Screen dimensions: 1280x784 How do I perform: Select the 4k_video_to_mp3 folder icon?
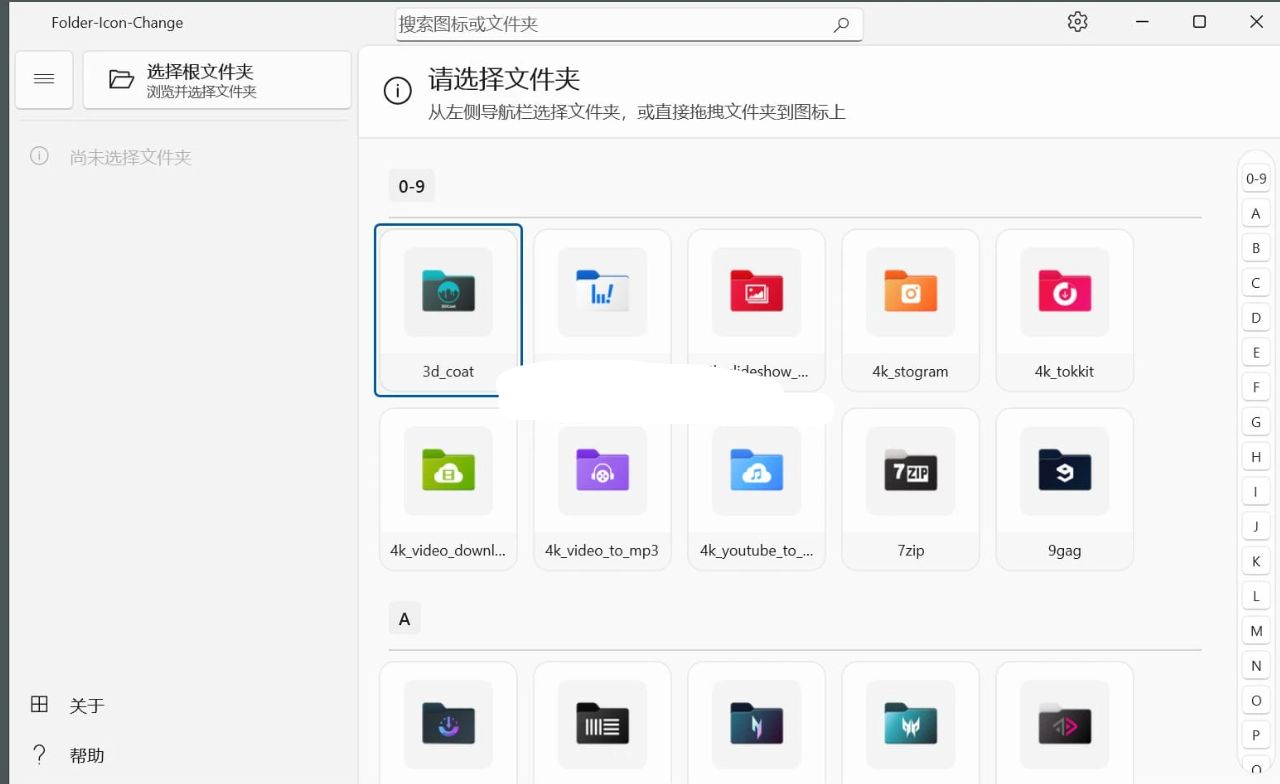coord(602,472)
